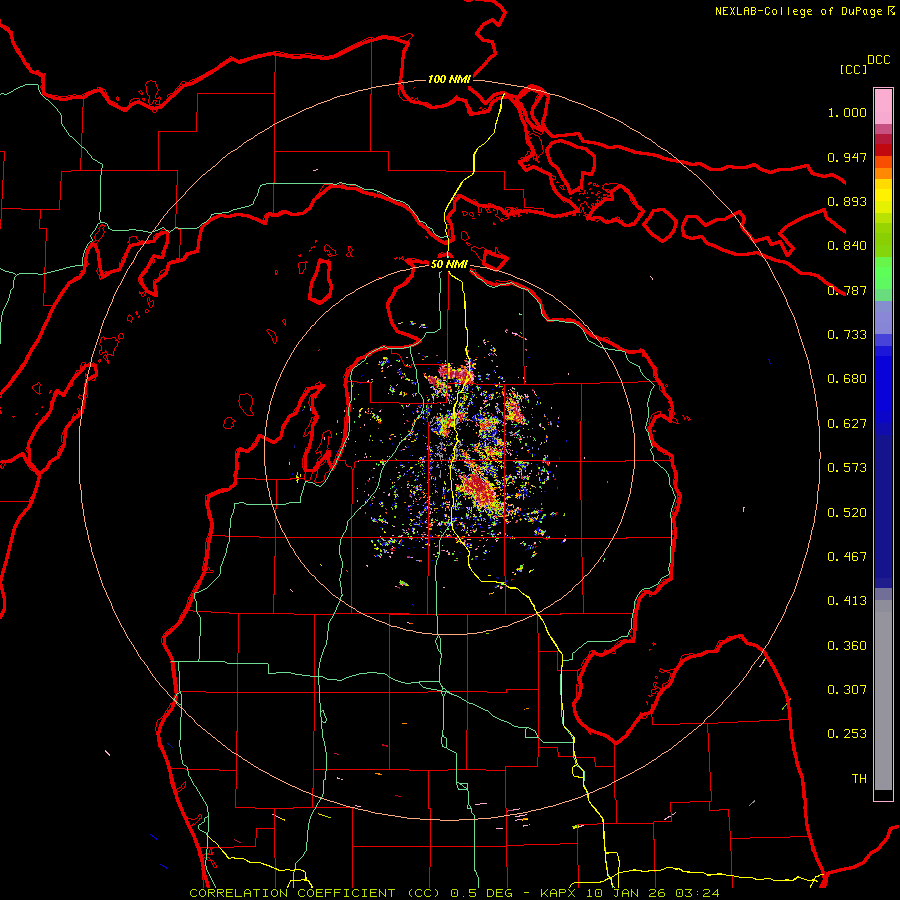900x900 pixels.
Task: Click the 0.573 scale value
Action: tap(847, 468)
